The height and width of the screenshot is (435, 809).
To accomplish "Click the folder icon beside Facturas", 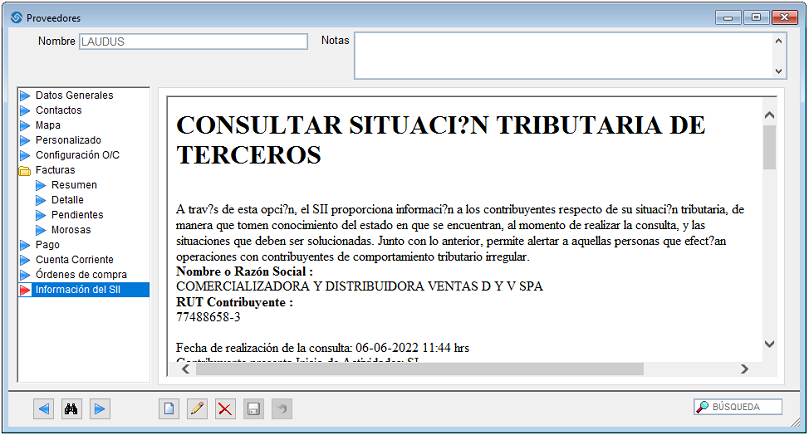I will [25, 170].
